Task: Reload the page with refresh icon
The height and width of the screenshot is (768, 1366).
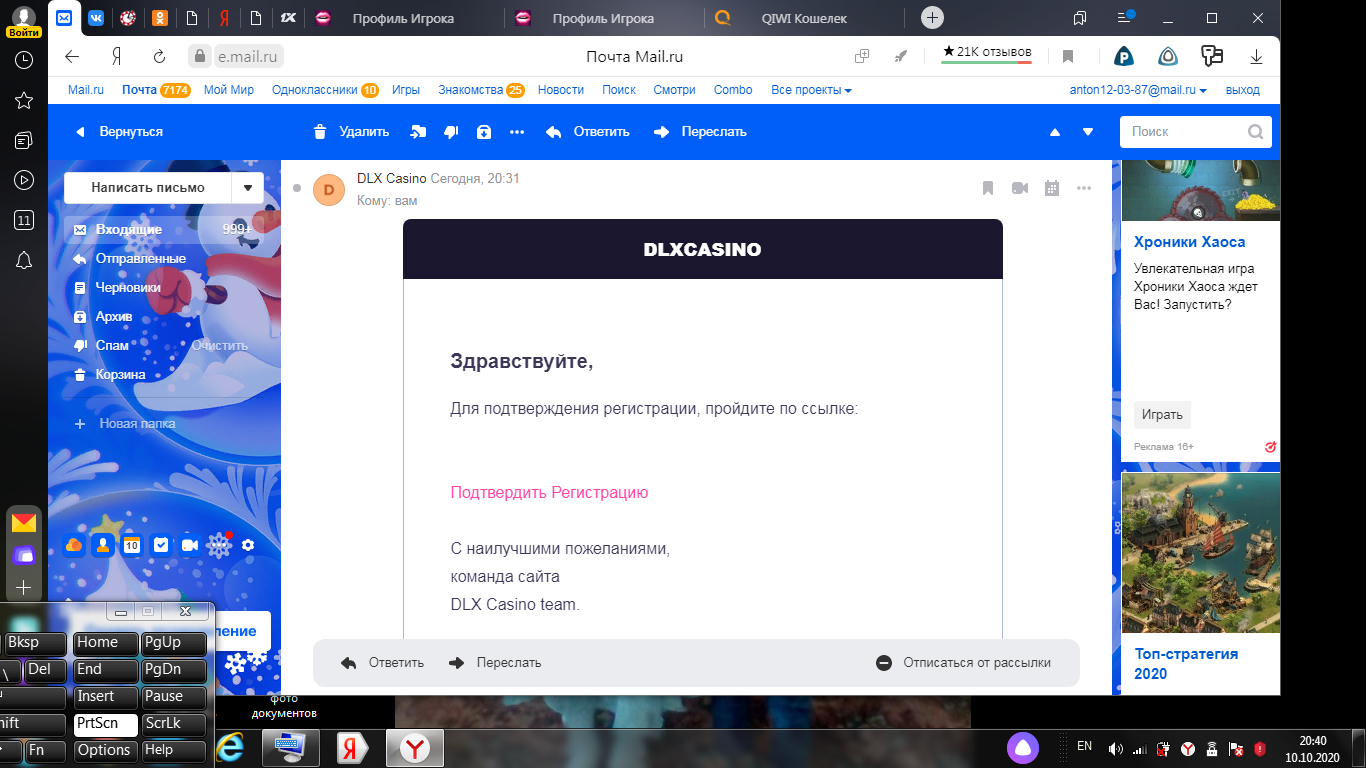Action: tap(159, 56)
